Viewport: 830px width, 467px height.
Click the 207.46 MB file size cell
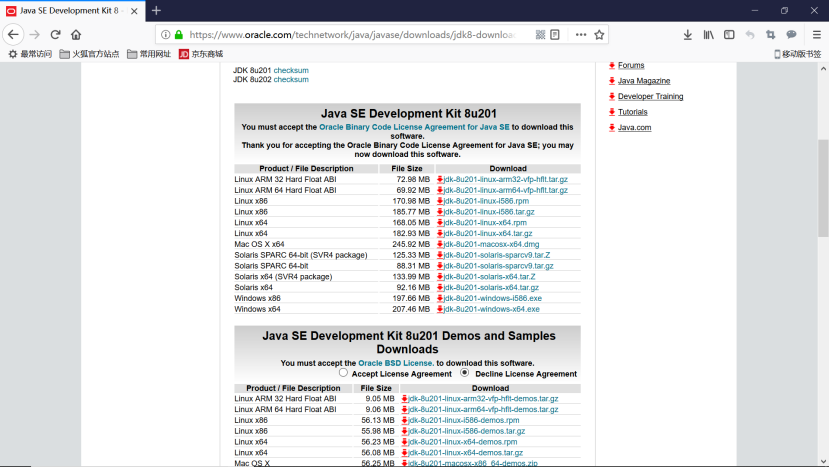[411, 309]
